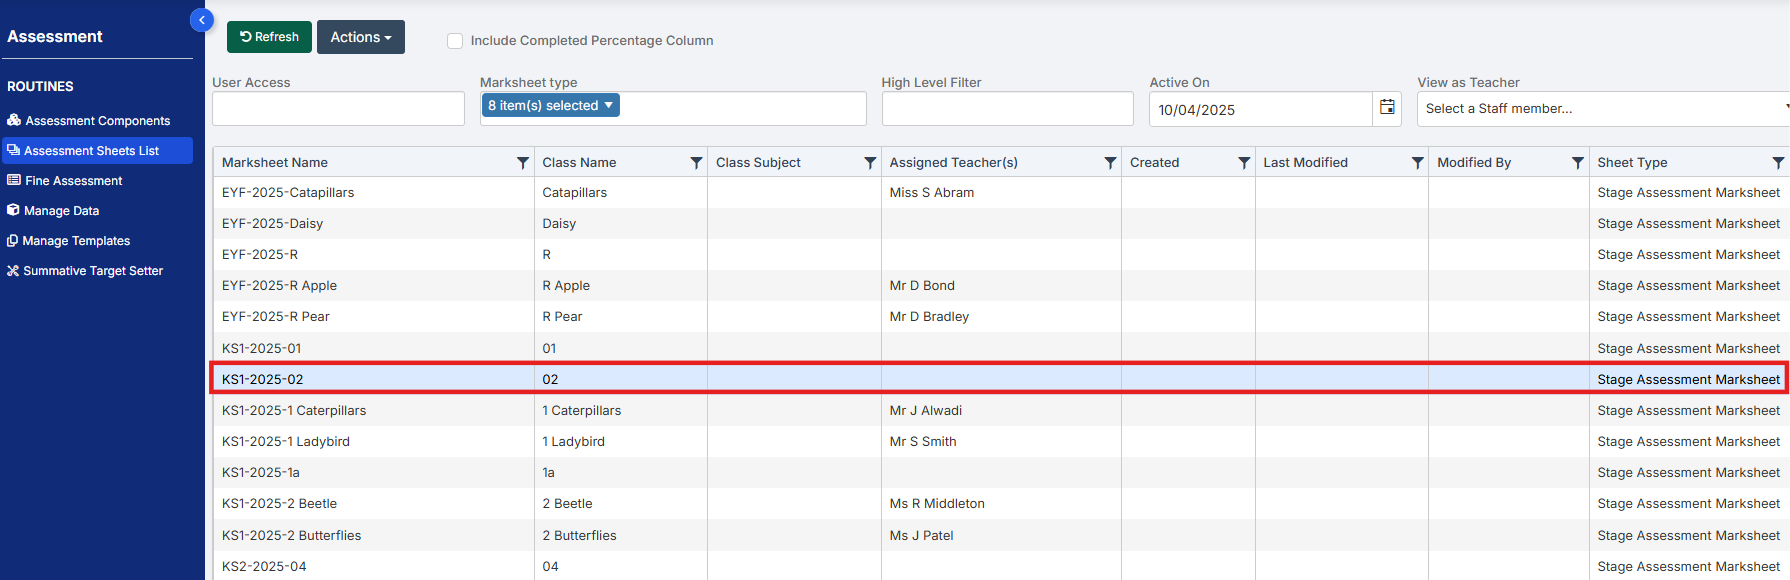1790x580 pixels.
Task: Click filter icon on Created column
Action: pyautogui.click(x=1244, y=163)
